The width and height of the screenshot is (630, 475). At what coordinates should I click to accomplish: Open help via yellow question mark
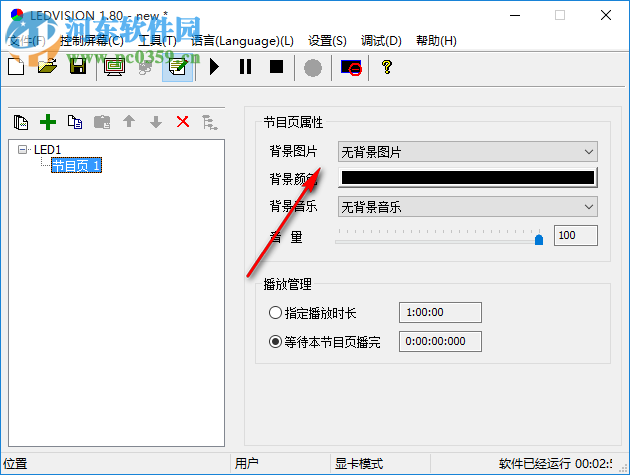(x=387, y=67)
